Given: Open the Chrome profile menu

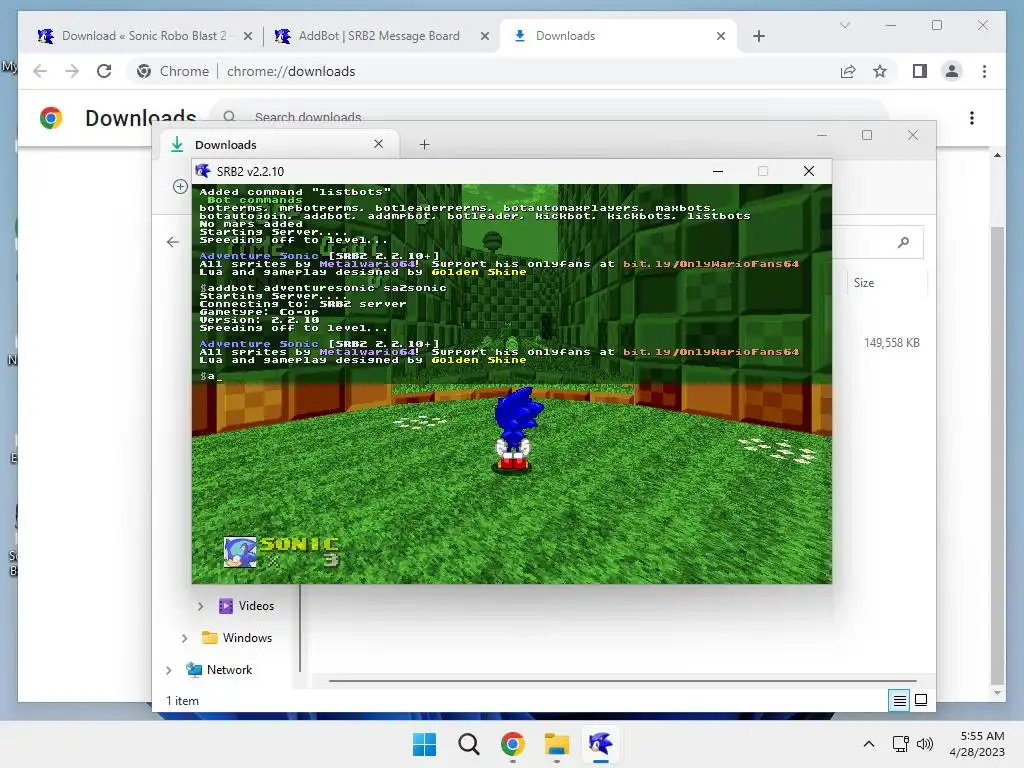Looking at the screenshot, I should coord(952,71).
